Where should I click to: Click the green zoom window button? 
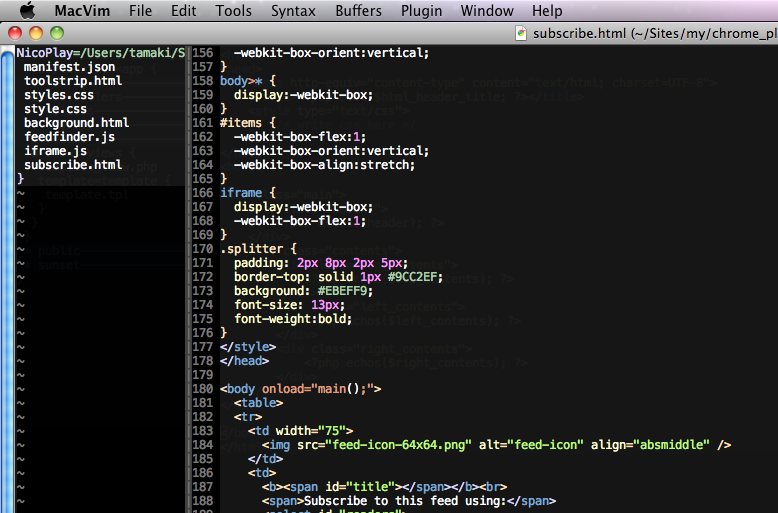point(57,33)
